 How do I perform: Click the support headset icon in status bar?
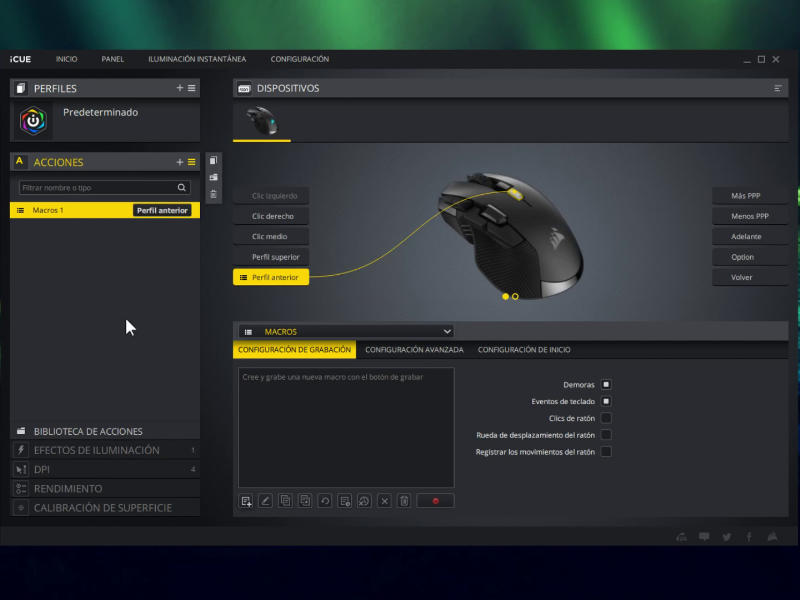coord(682,536)
